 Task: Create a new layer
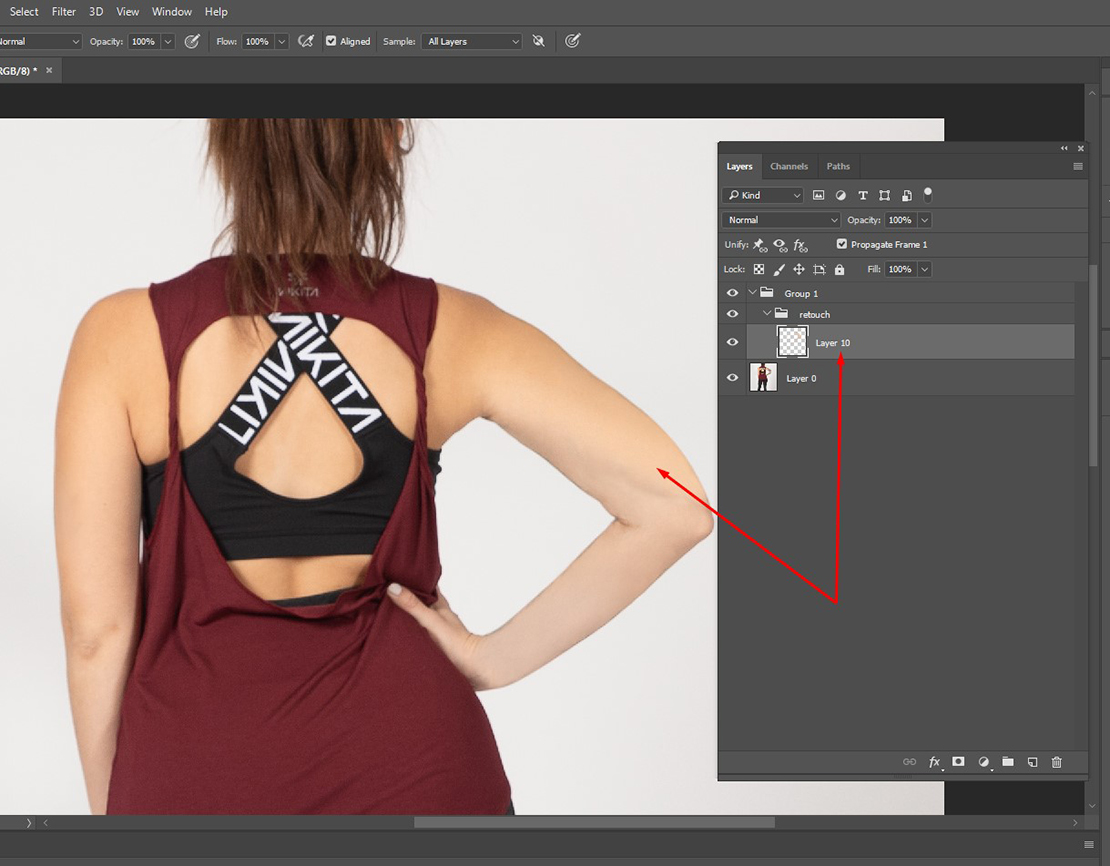1032,762
